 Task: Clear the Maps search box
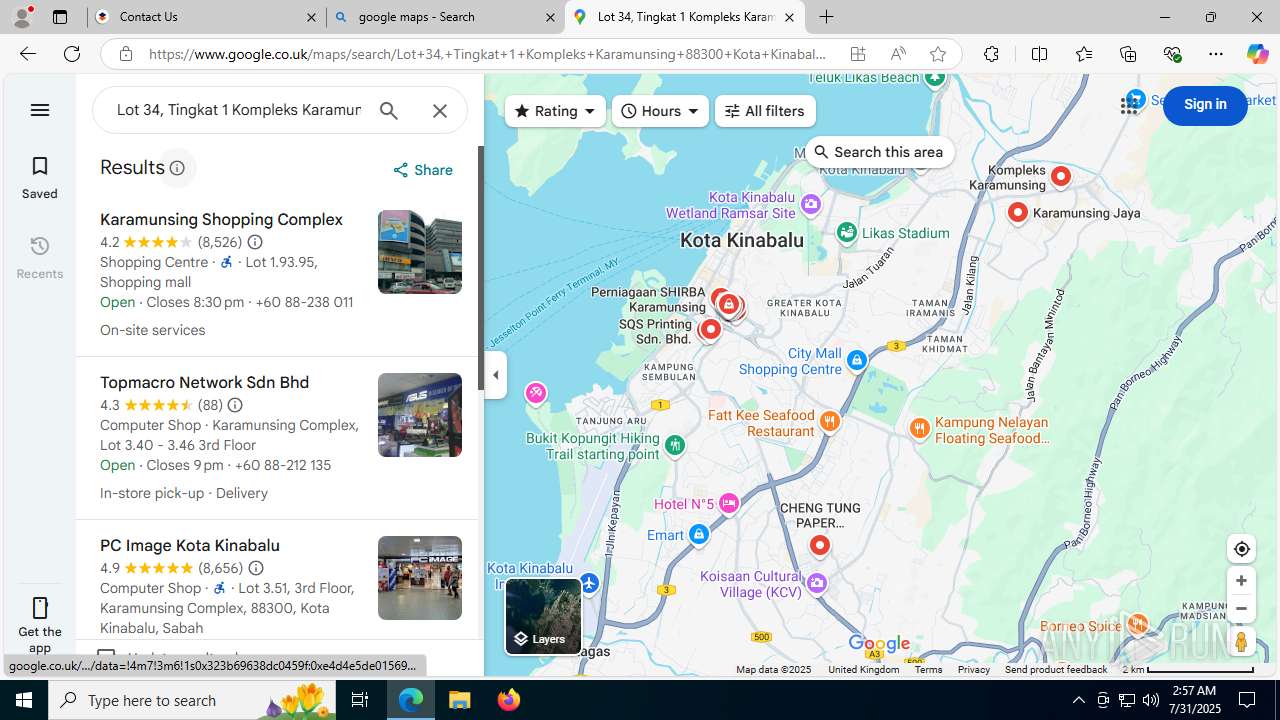(440, 111)
